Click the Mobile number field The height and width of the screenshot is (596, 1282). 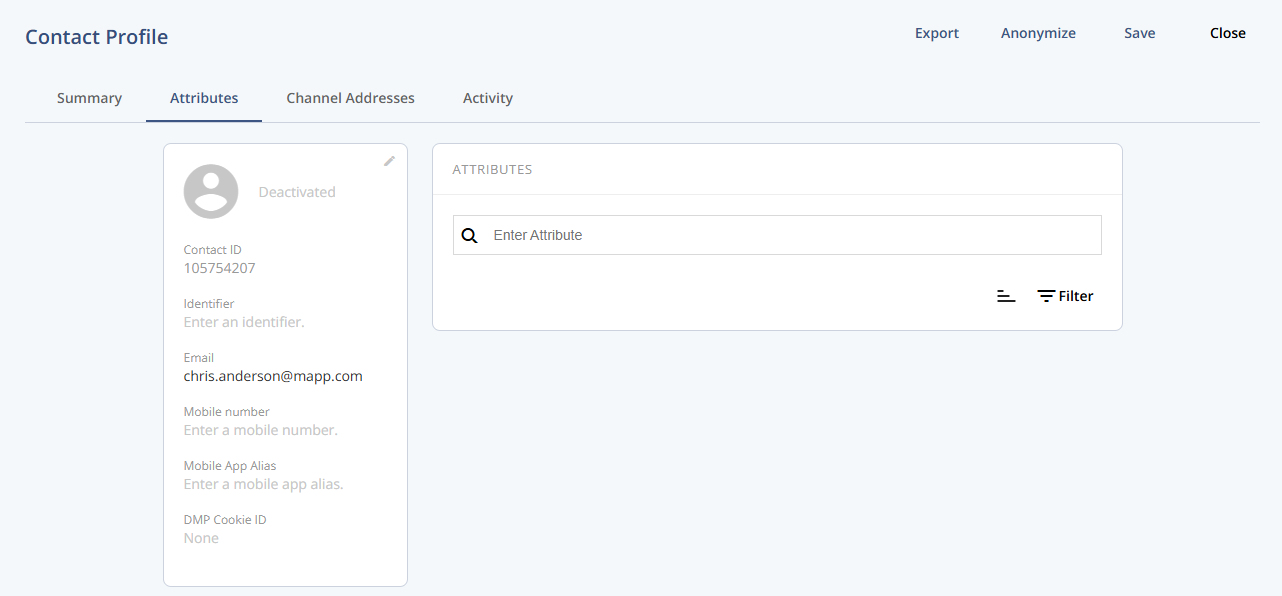click(261, 430)
